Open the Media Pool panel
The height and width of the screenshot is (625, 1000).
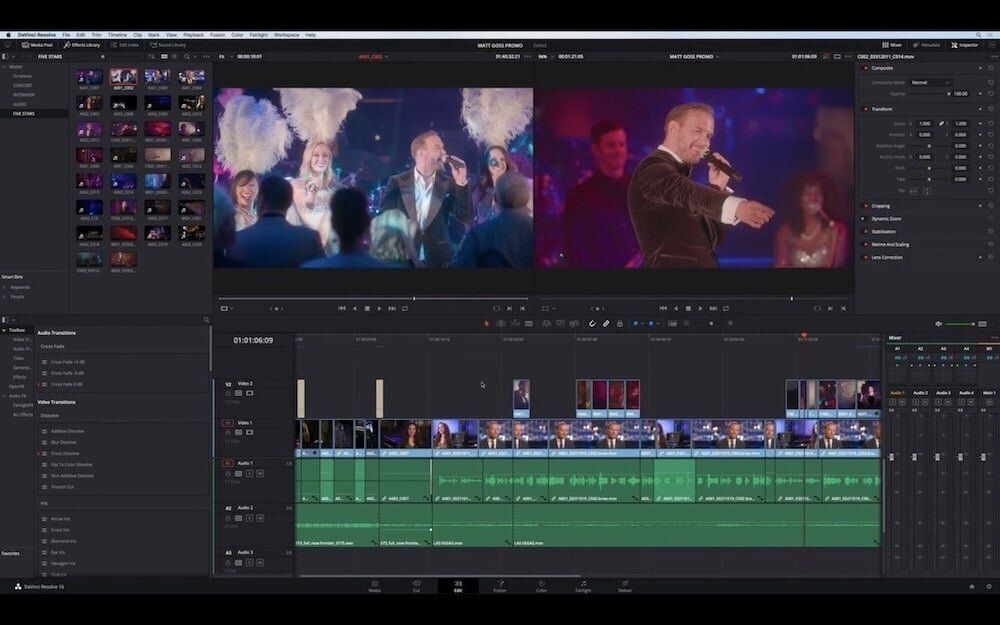tap(37, 45)
